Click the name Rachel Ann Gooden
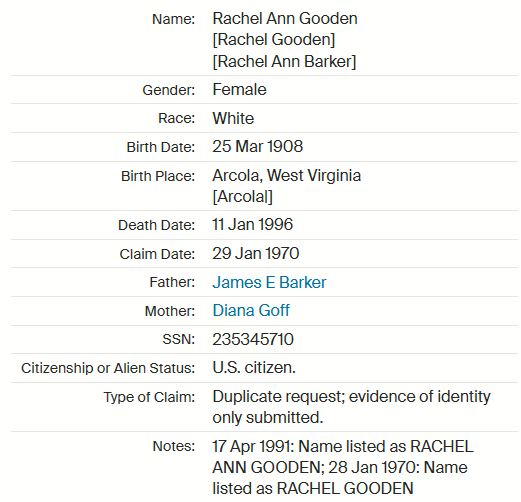Image resolution: width=521 pixels, height=502 pixels. (x=285, y=18)
